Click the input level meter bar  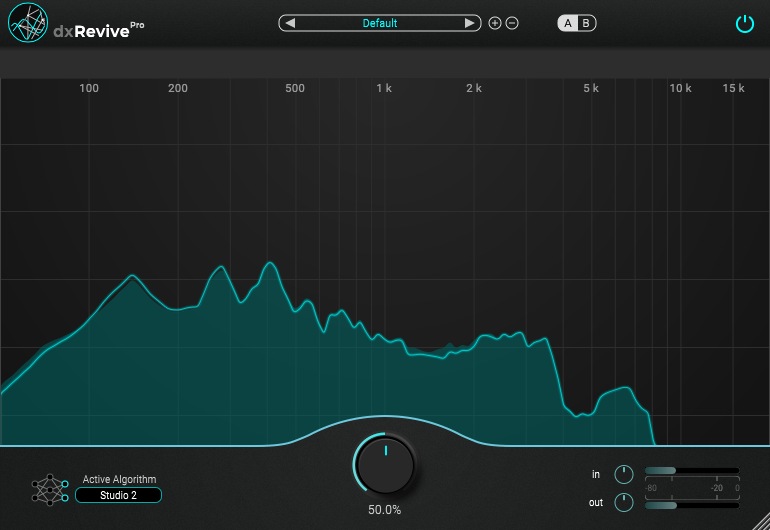point(691,470)
